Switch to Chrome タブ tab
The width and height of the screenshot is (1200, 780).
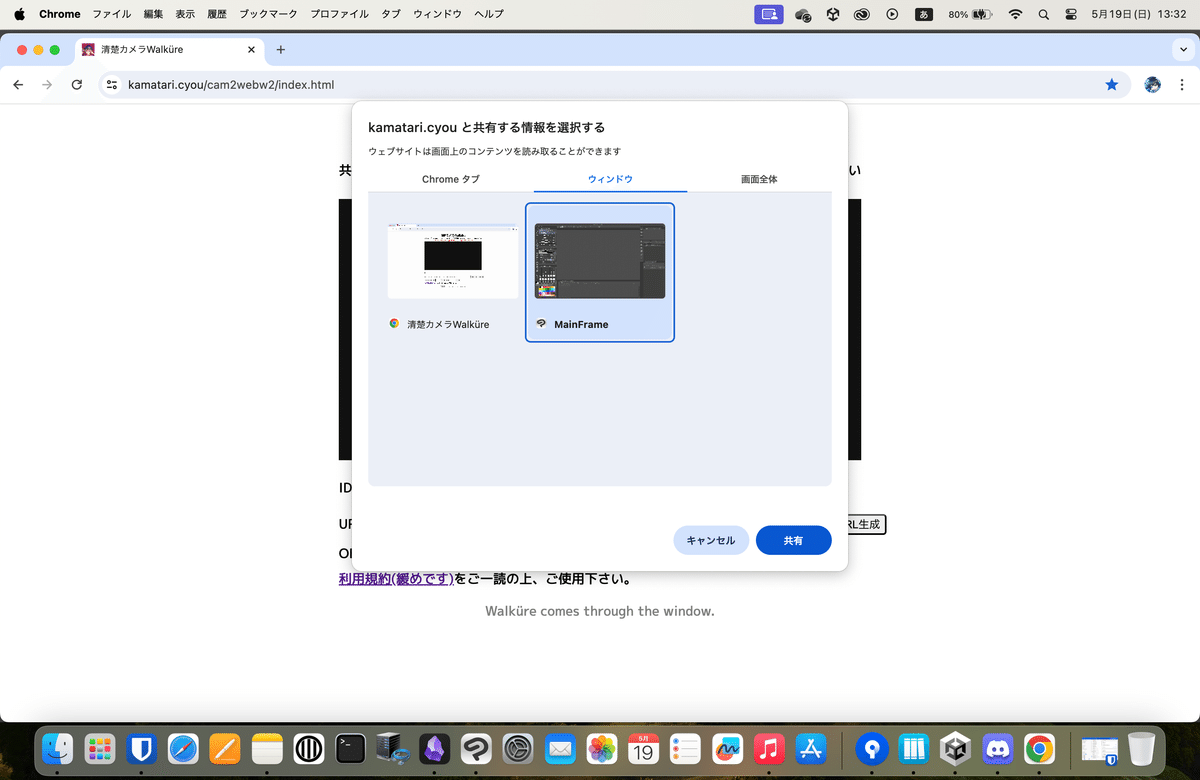(x=451, y=179)
